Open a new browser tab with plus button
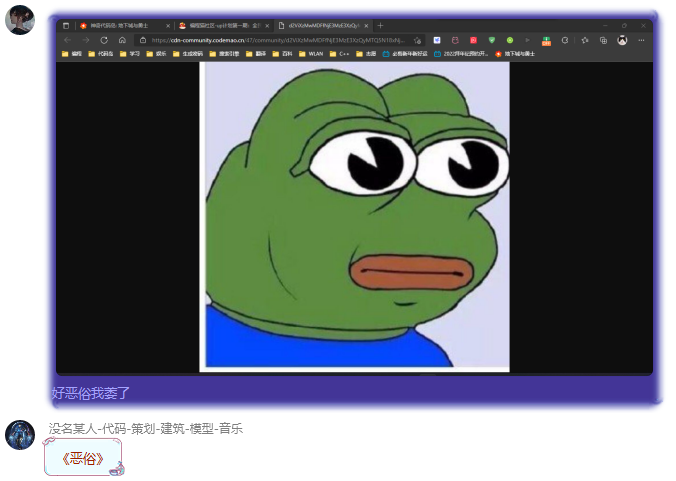The height and width of the screenshot is (481, 676). click(x=380, y=26)
